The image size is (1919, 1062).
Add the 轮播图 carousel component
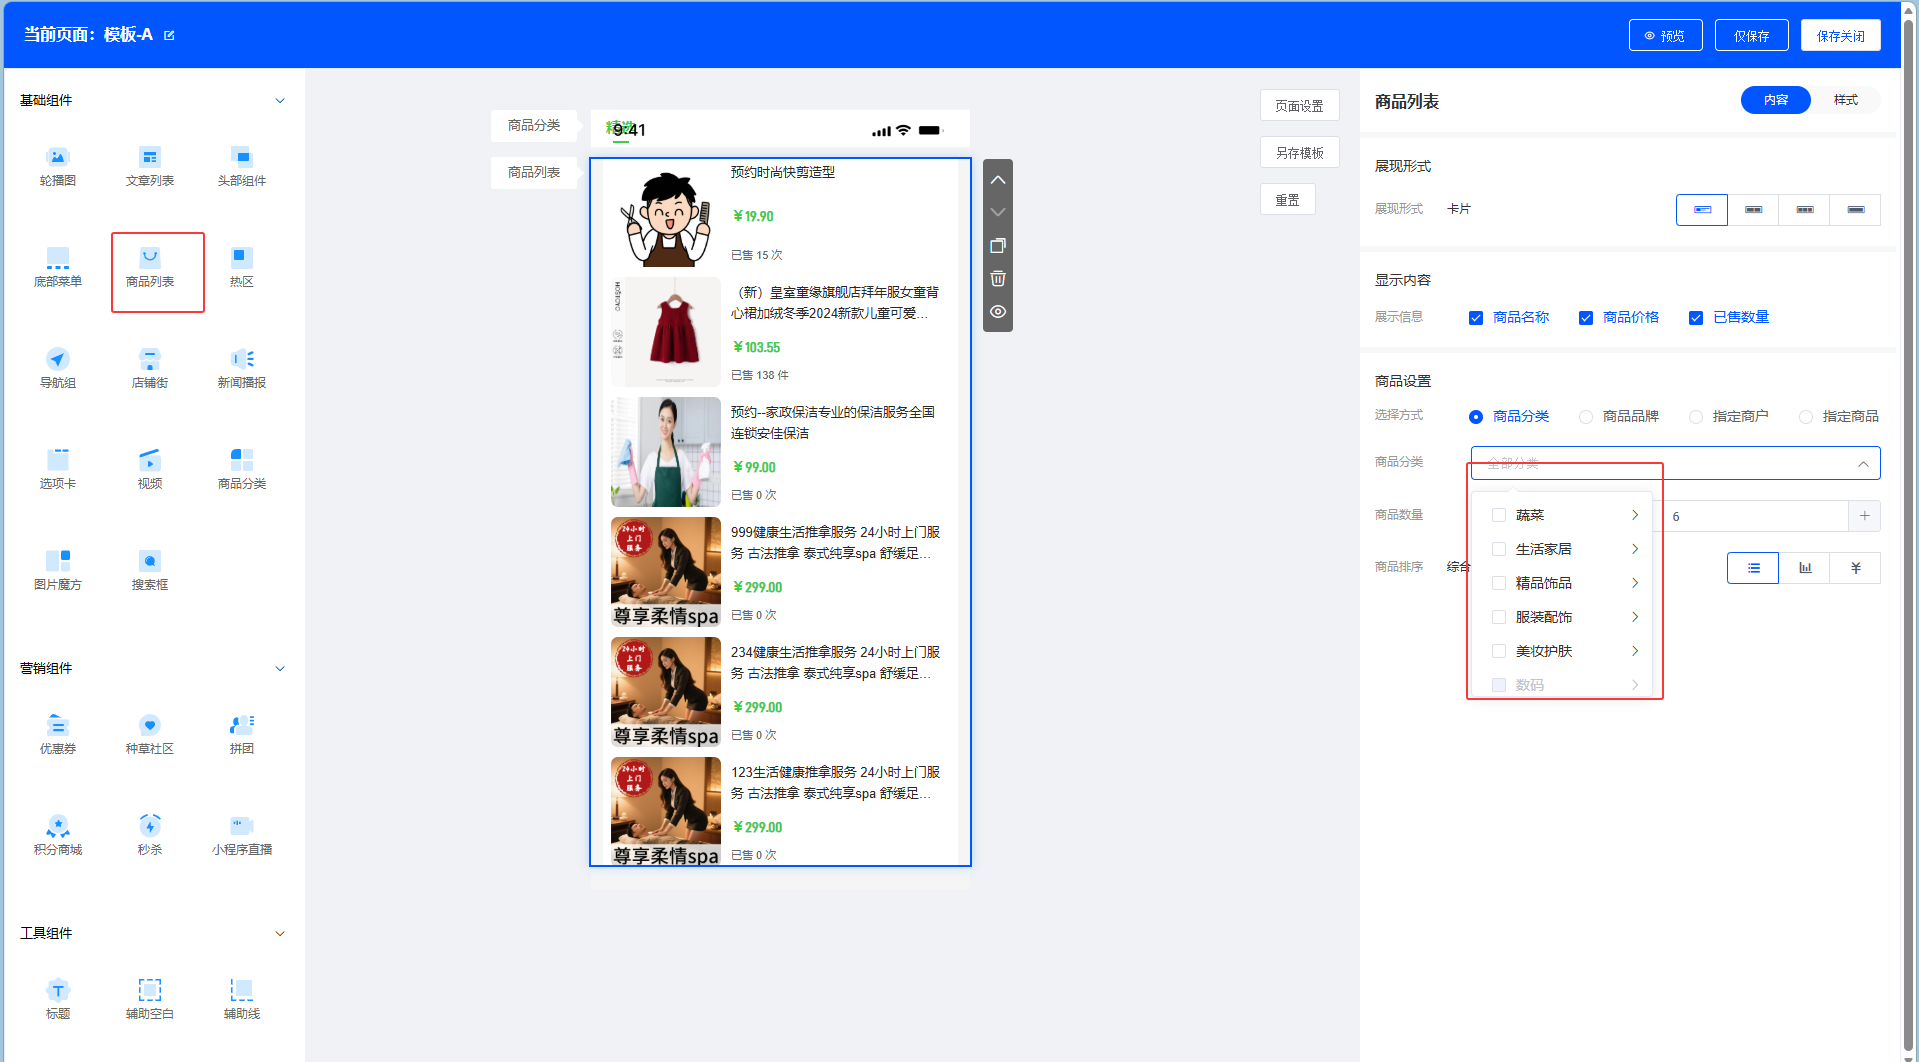(x=58, y=166)
